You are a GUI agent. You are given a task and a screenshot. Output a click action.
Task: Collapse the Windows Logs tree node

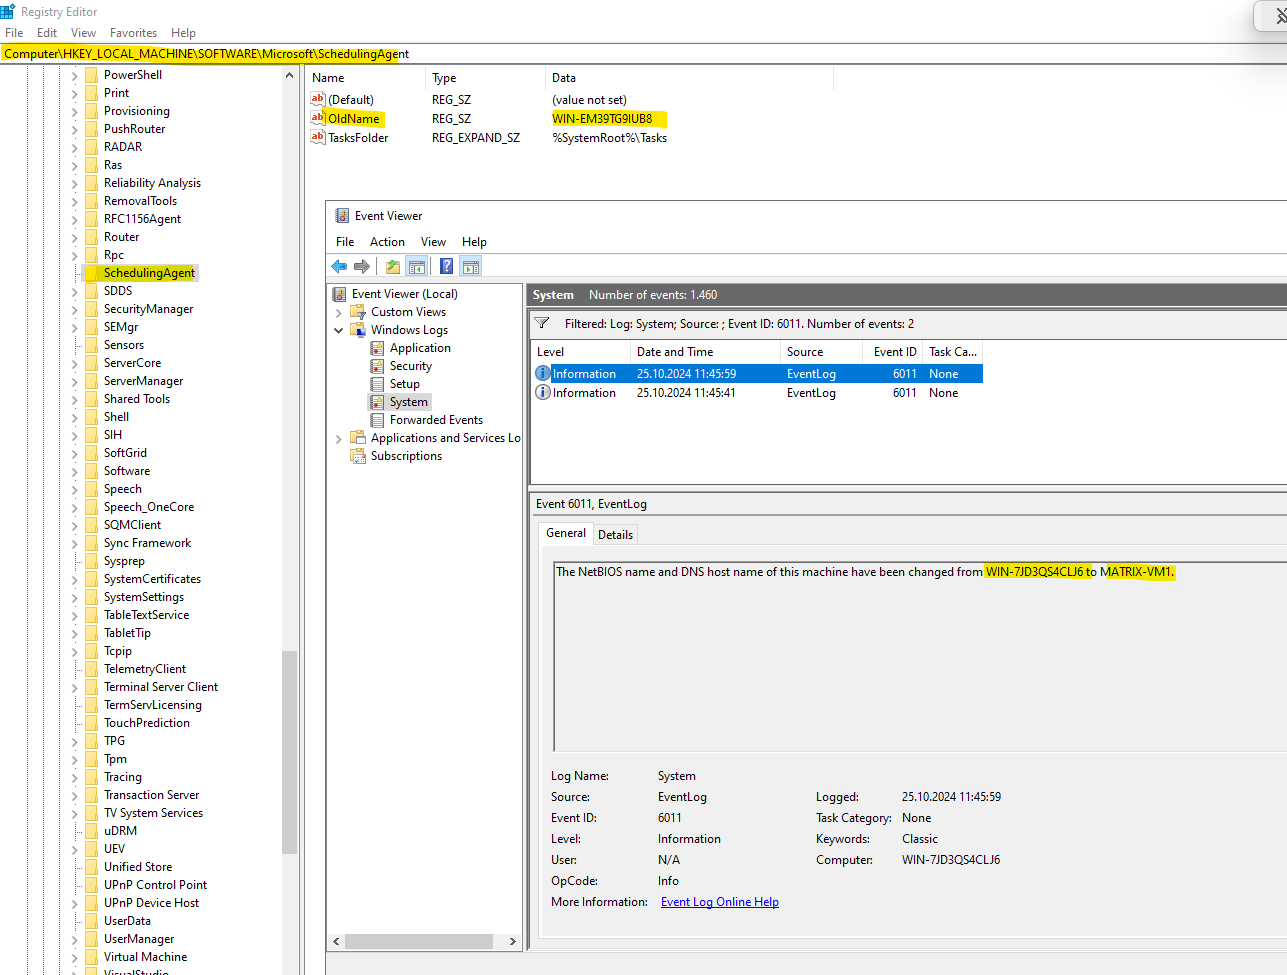338,329
